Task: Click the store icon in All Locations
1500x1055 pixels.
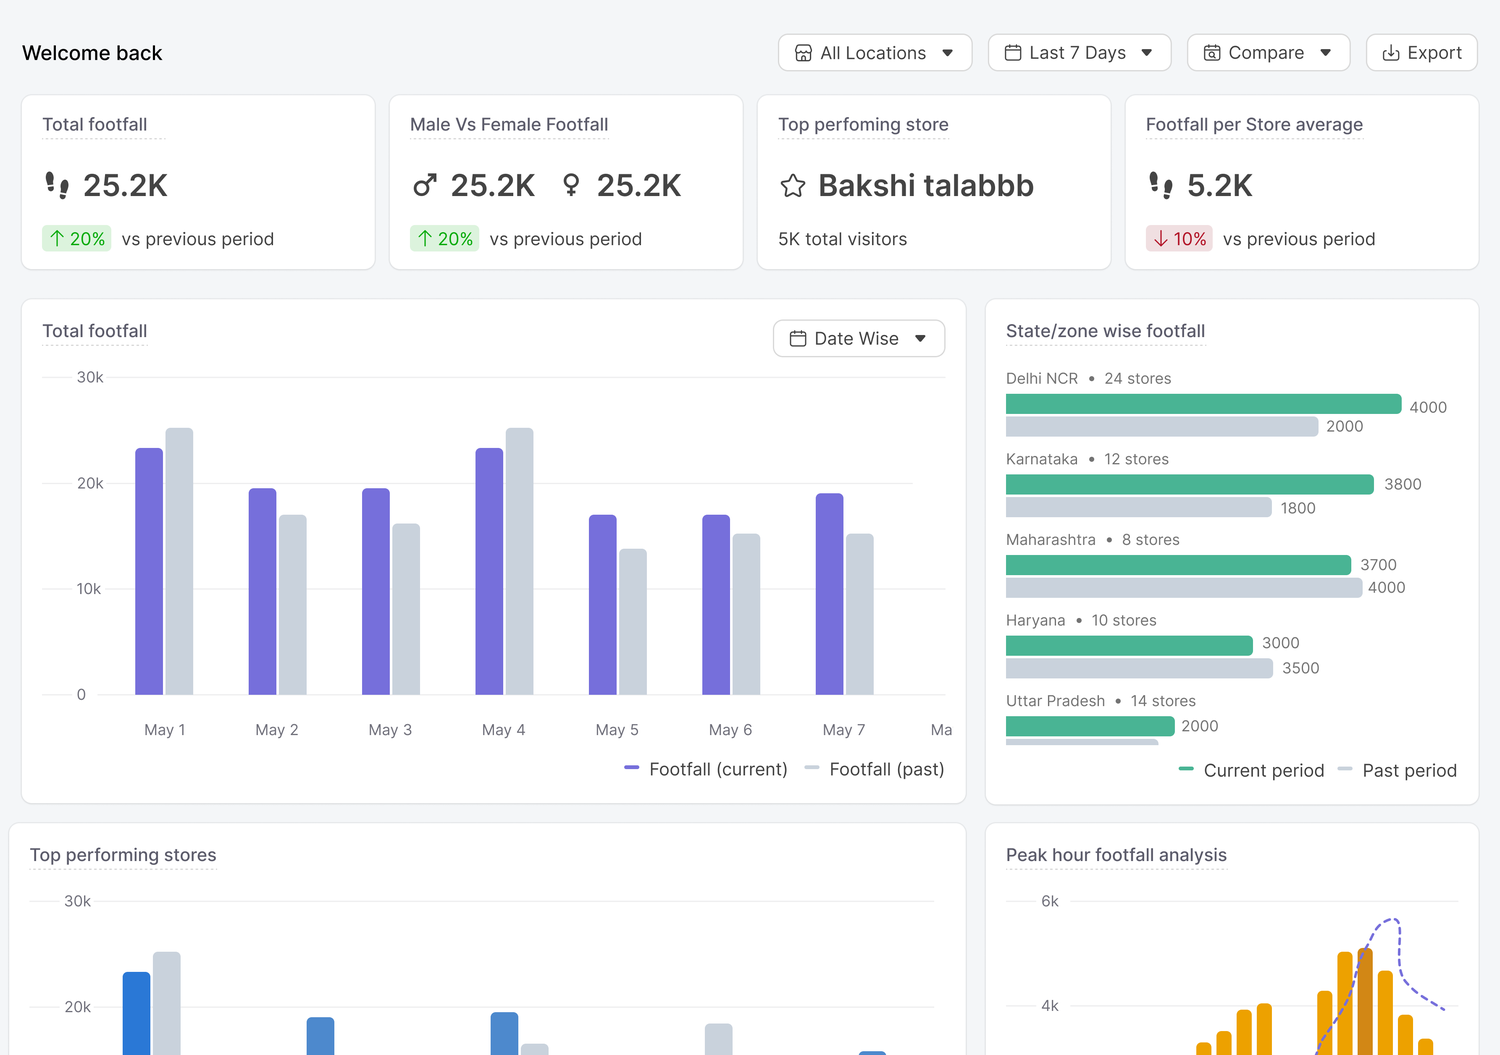Action: click(x=803, y=53)
